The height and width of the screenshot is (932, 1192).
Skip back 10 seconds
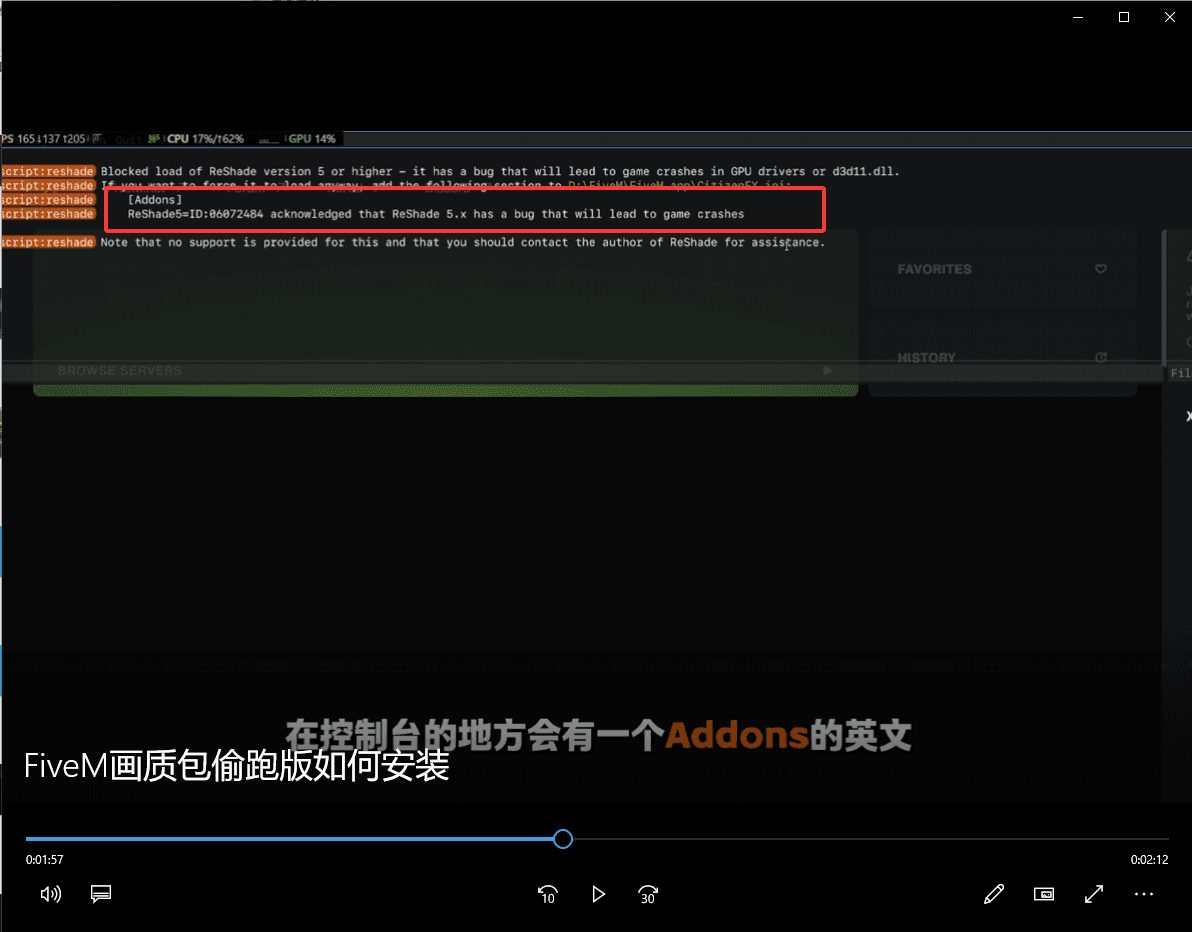tap(547, 895)
